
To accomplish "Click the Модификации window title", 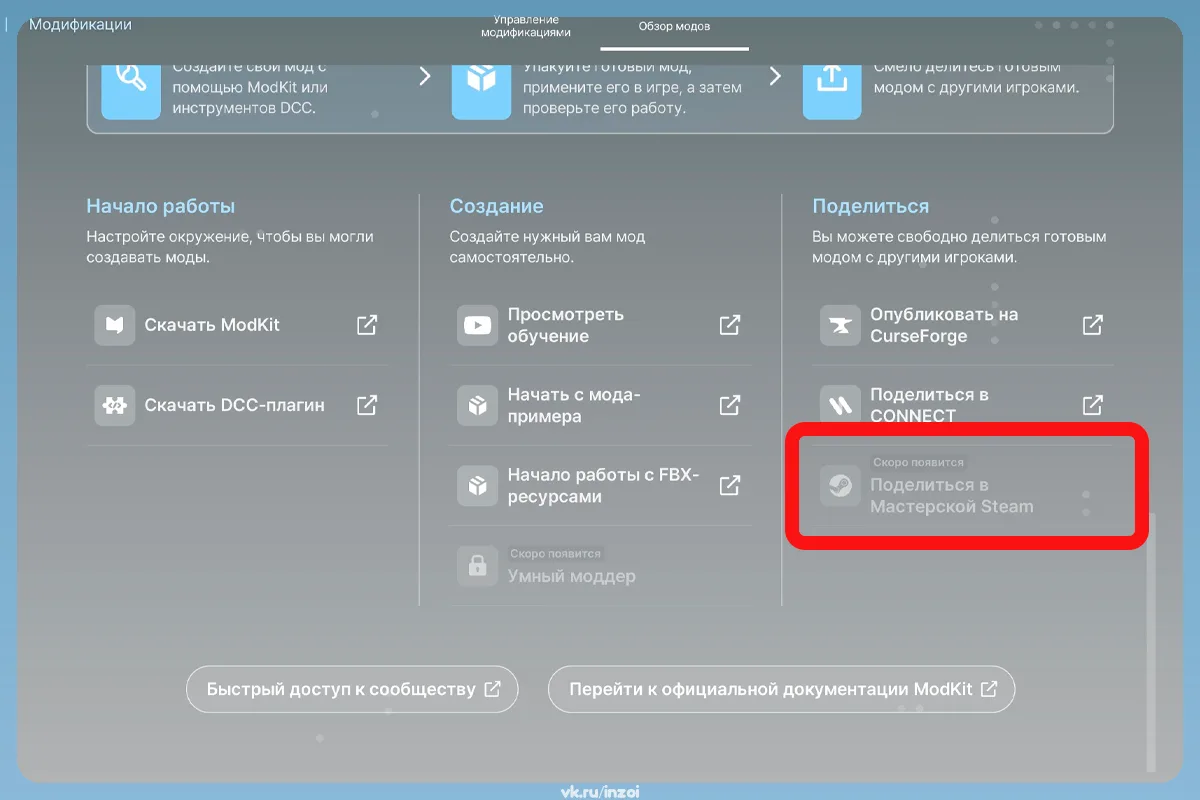I will pos(80,24).
